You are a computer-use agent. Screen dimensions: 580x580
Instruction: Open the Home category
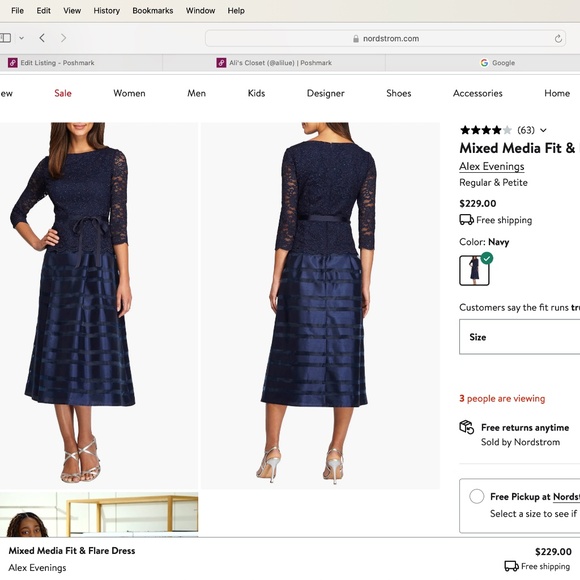(557, 93)
